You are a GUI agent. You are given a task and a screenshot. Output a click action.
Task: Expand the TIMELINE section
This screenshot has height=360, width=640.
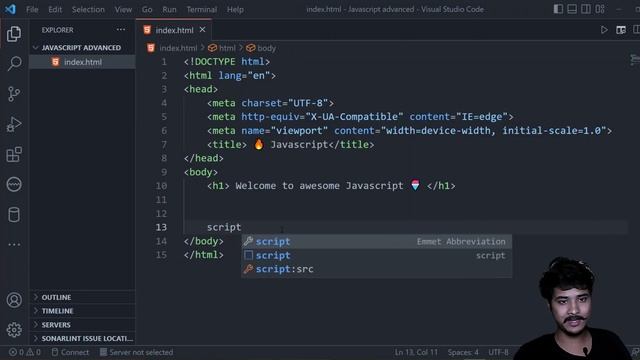(x=82, y=311)
